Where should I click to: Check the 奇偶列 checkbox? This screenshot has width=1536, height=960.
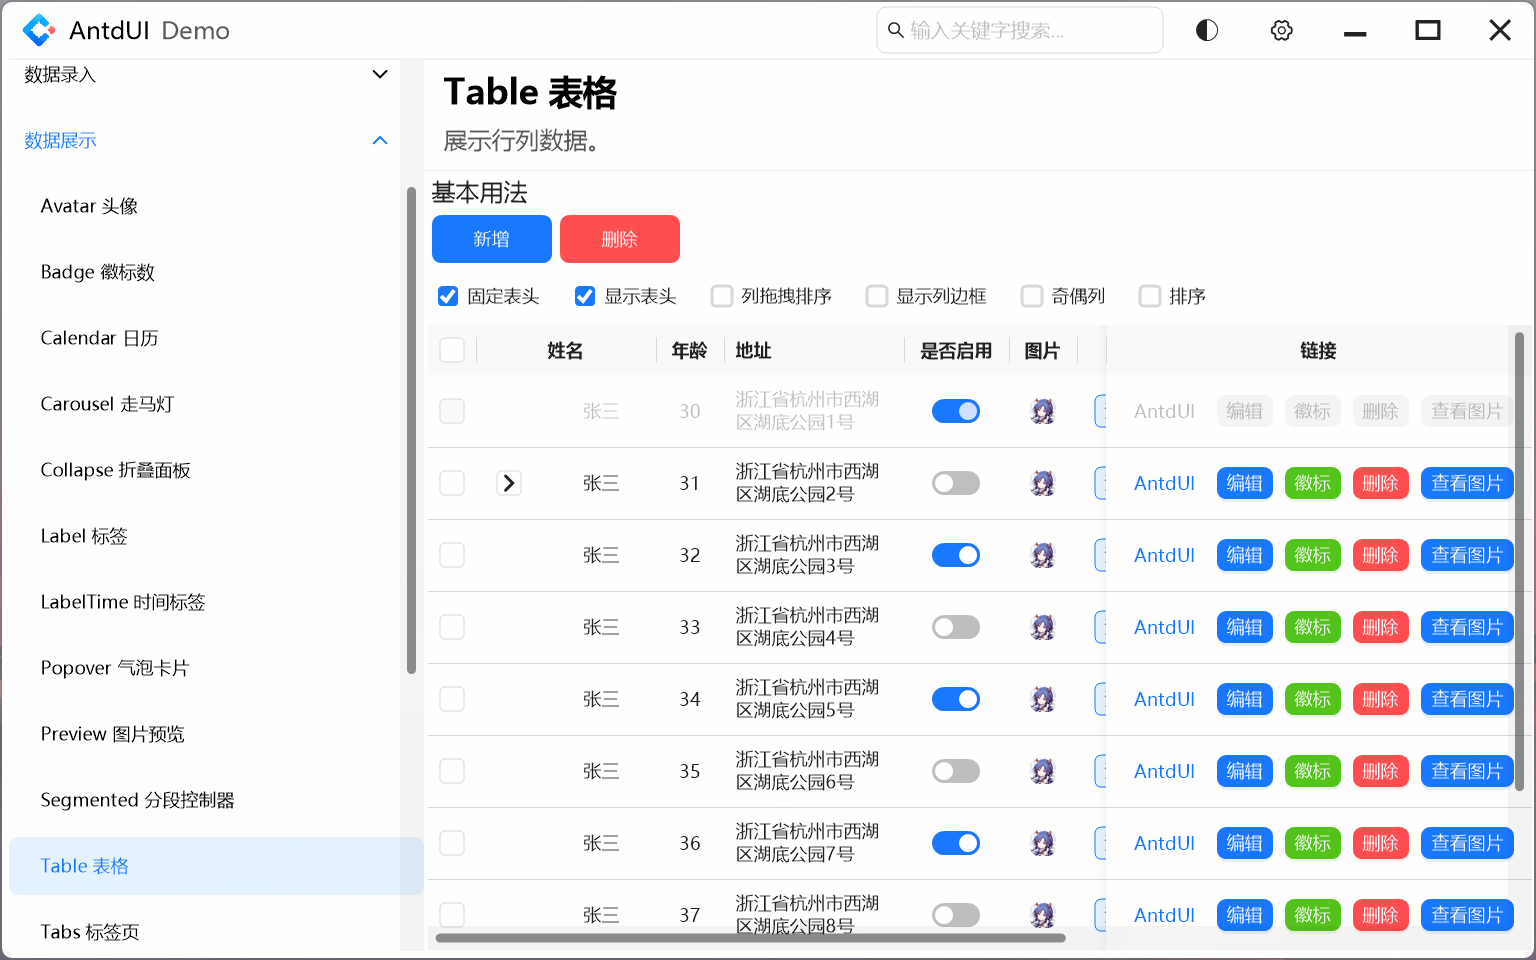point(1031,296)
